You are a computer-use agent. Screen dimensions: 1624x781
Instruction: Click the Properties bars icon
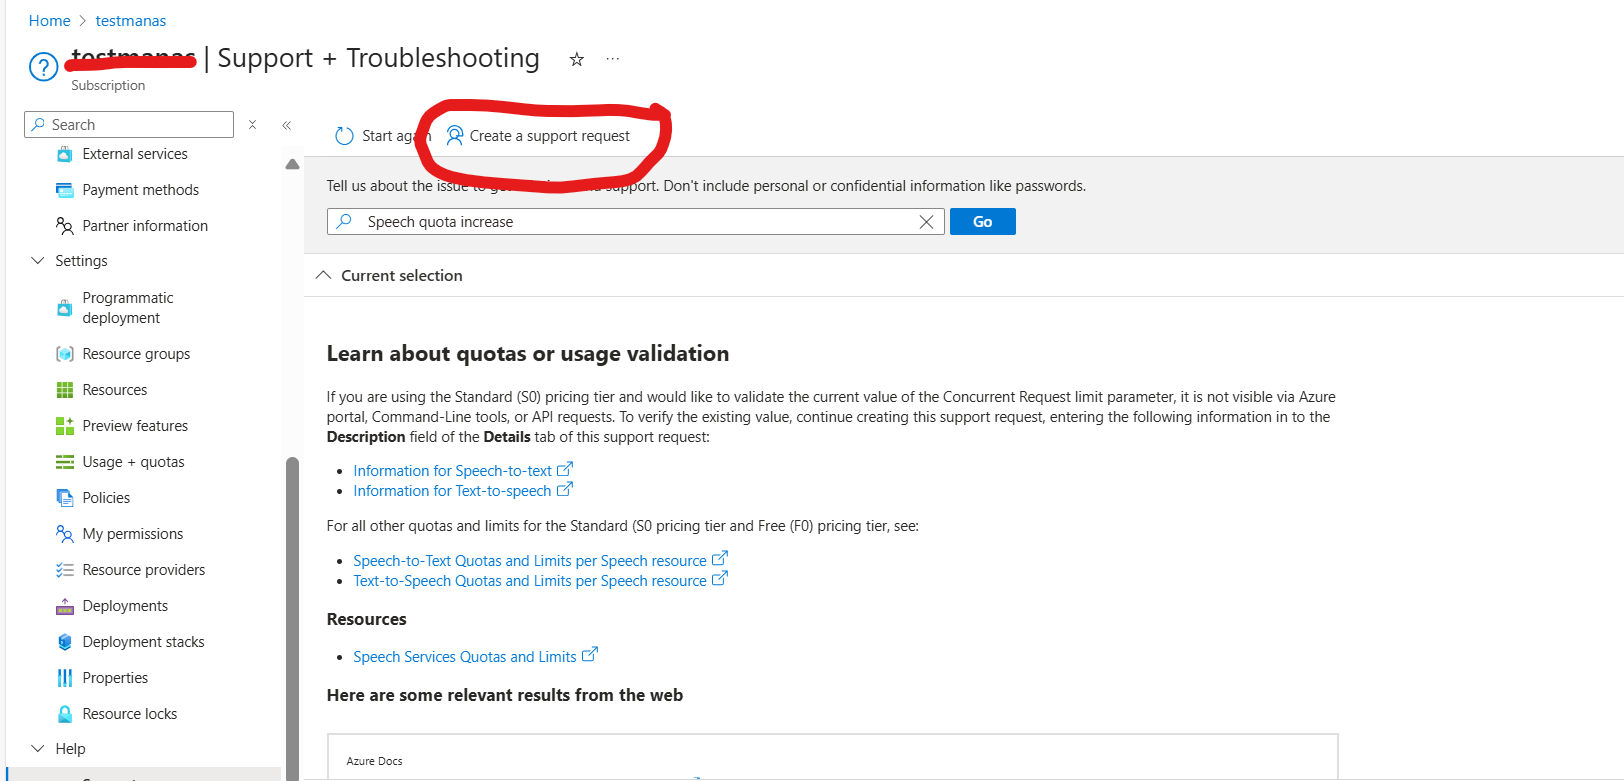click(x=65, y=678)
